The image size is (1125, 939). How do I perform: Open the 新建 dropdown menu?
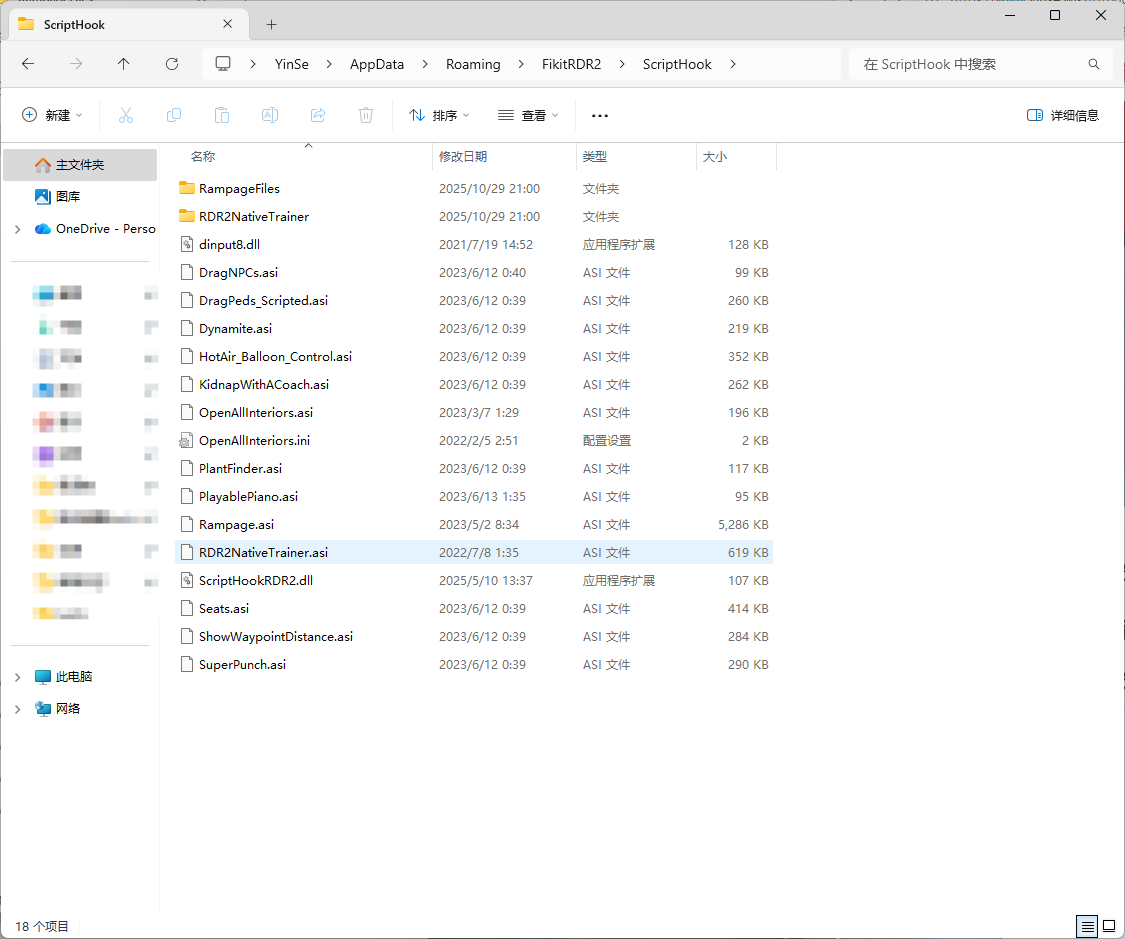(53, 115)
